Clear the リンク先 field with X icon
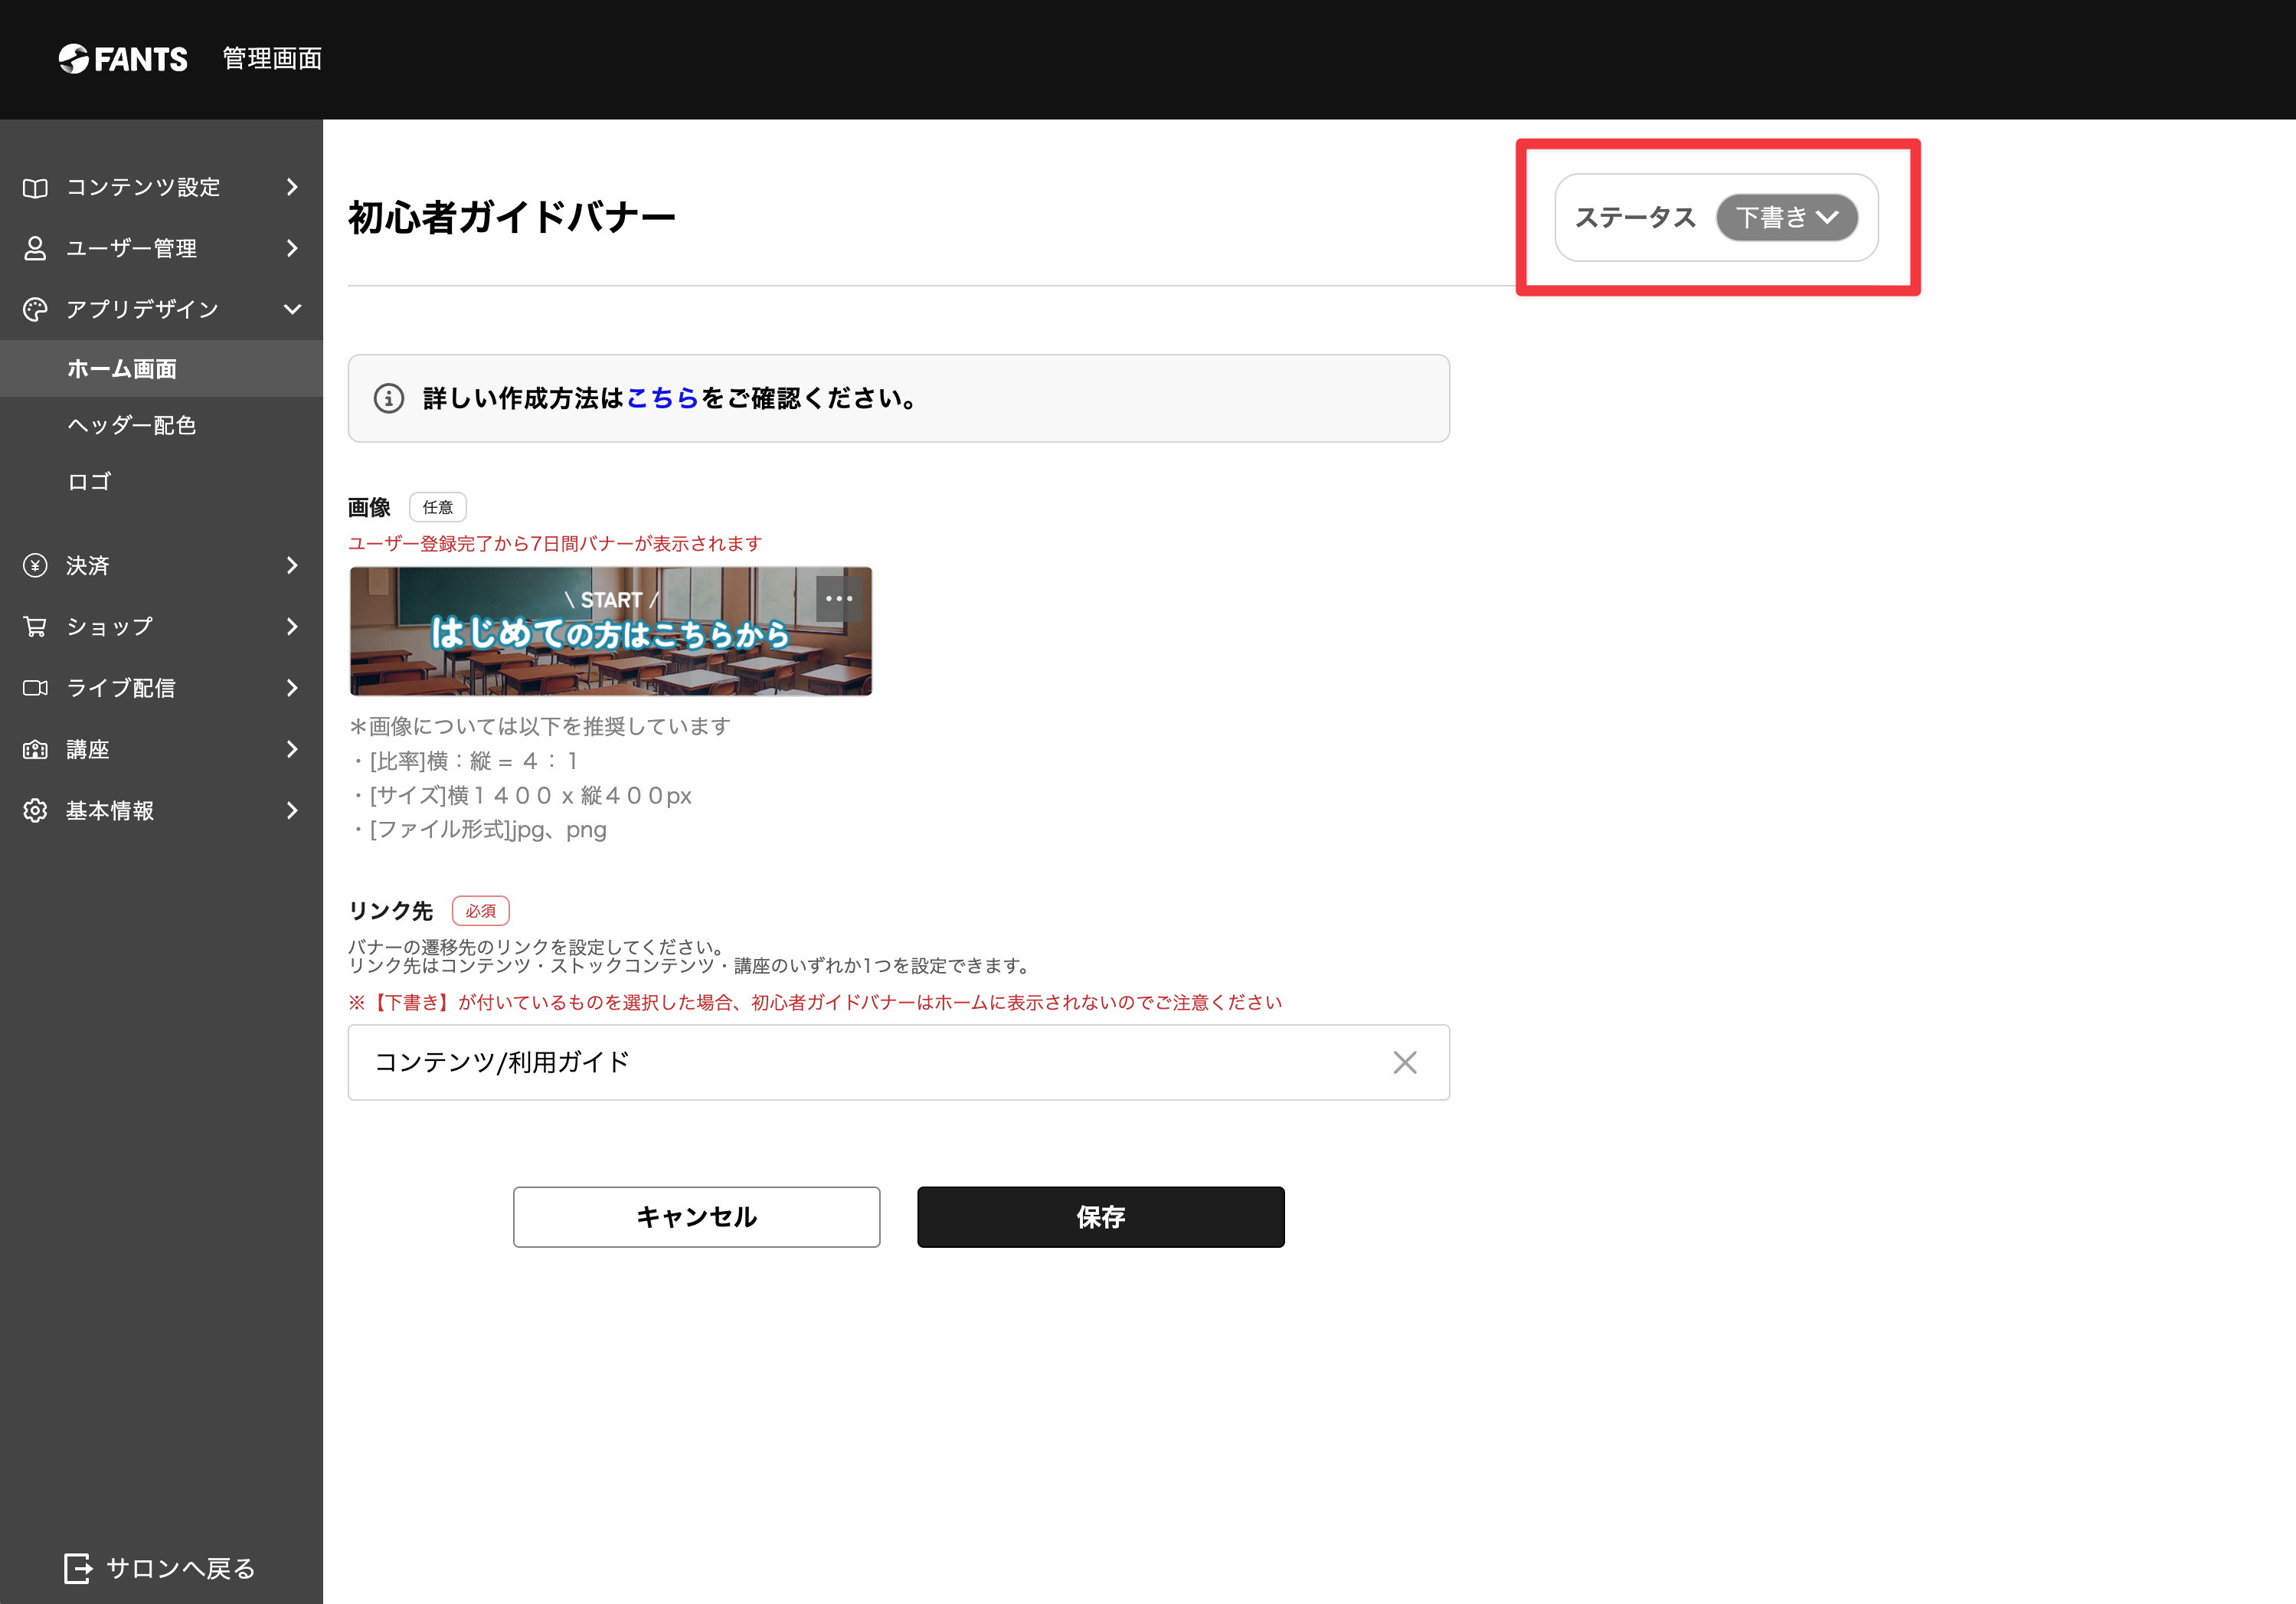The image size is (2296, 1604). pyautogui.click(x=1404, y=1062)
